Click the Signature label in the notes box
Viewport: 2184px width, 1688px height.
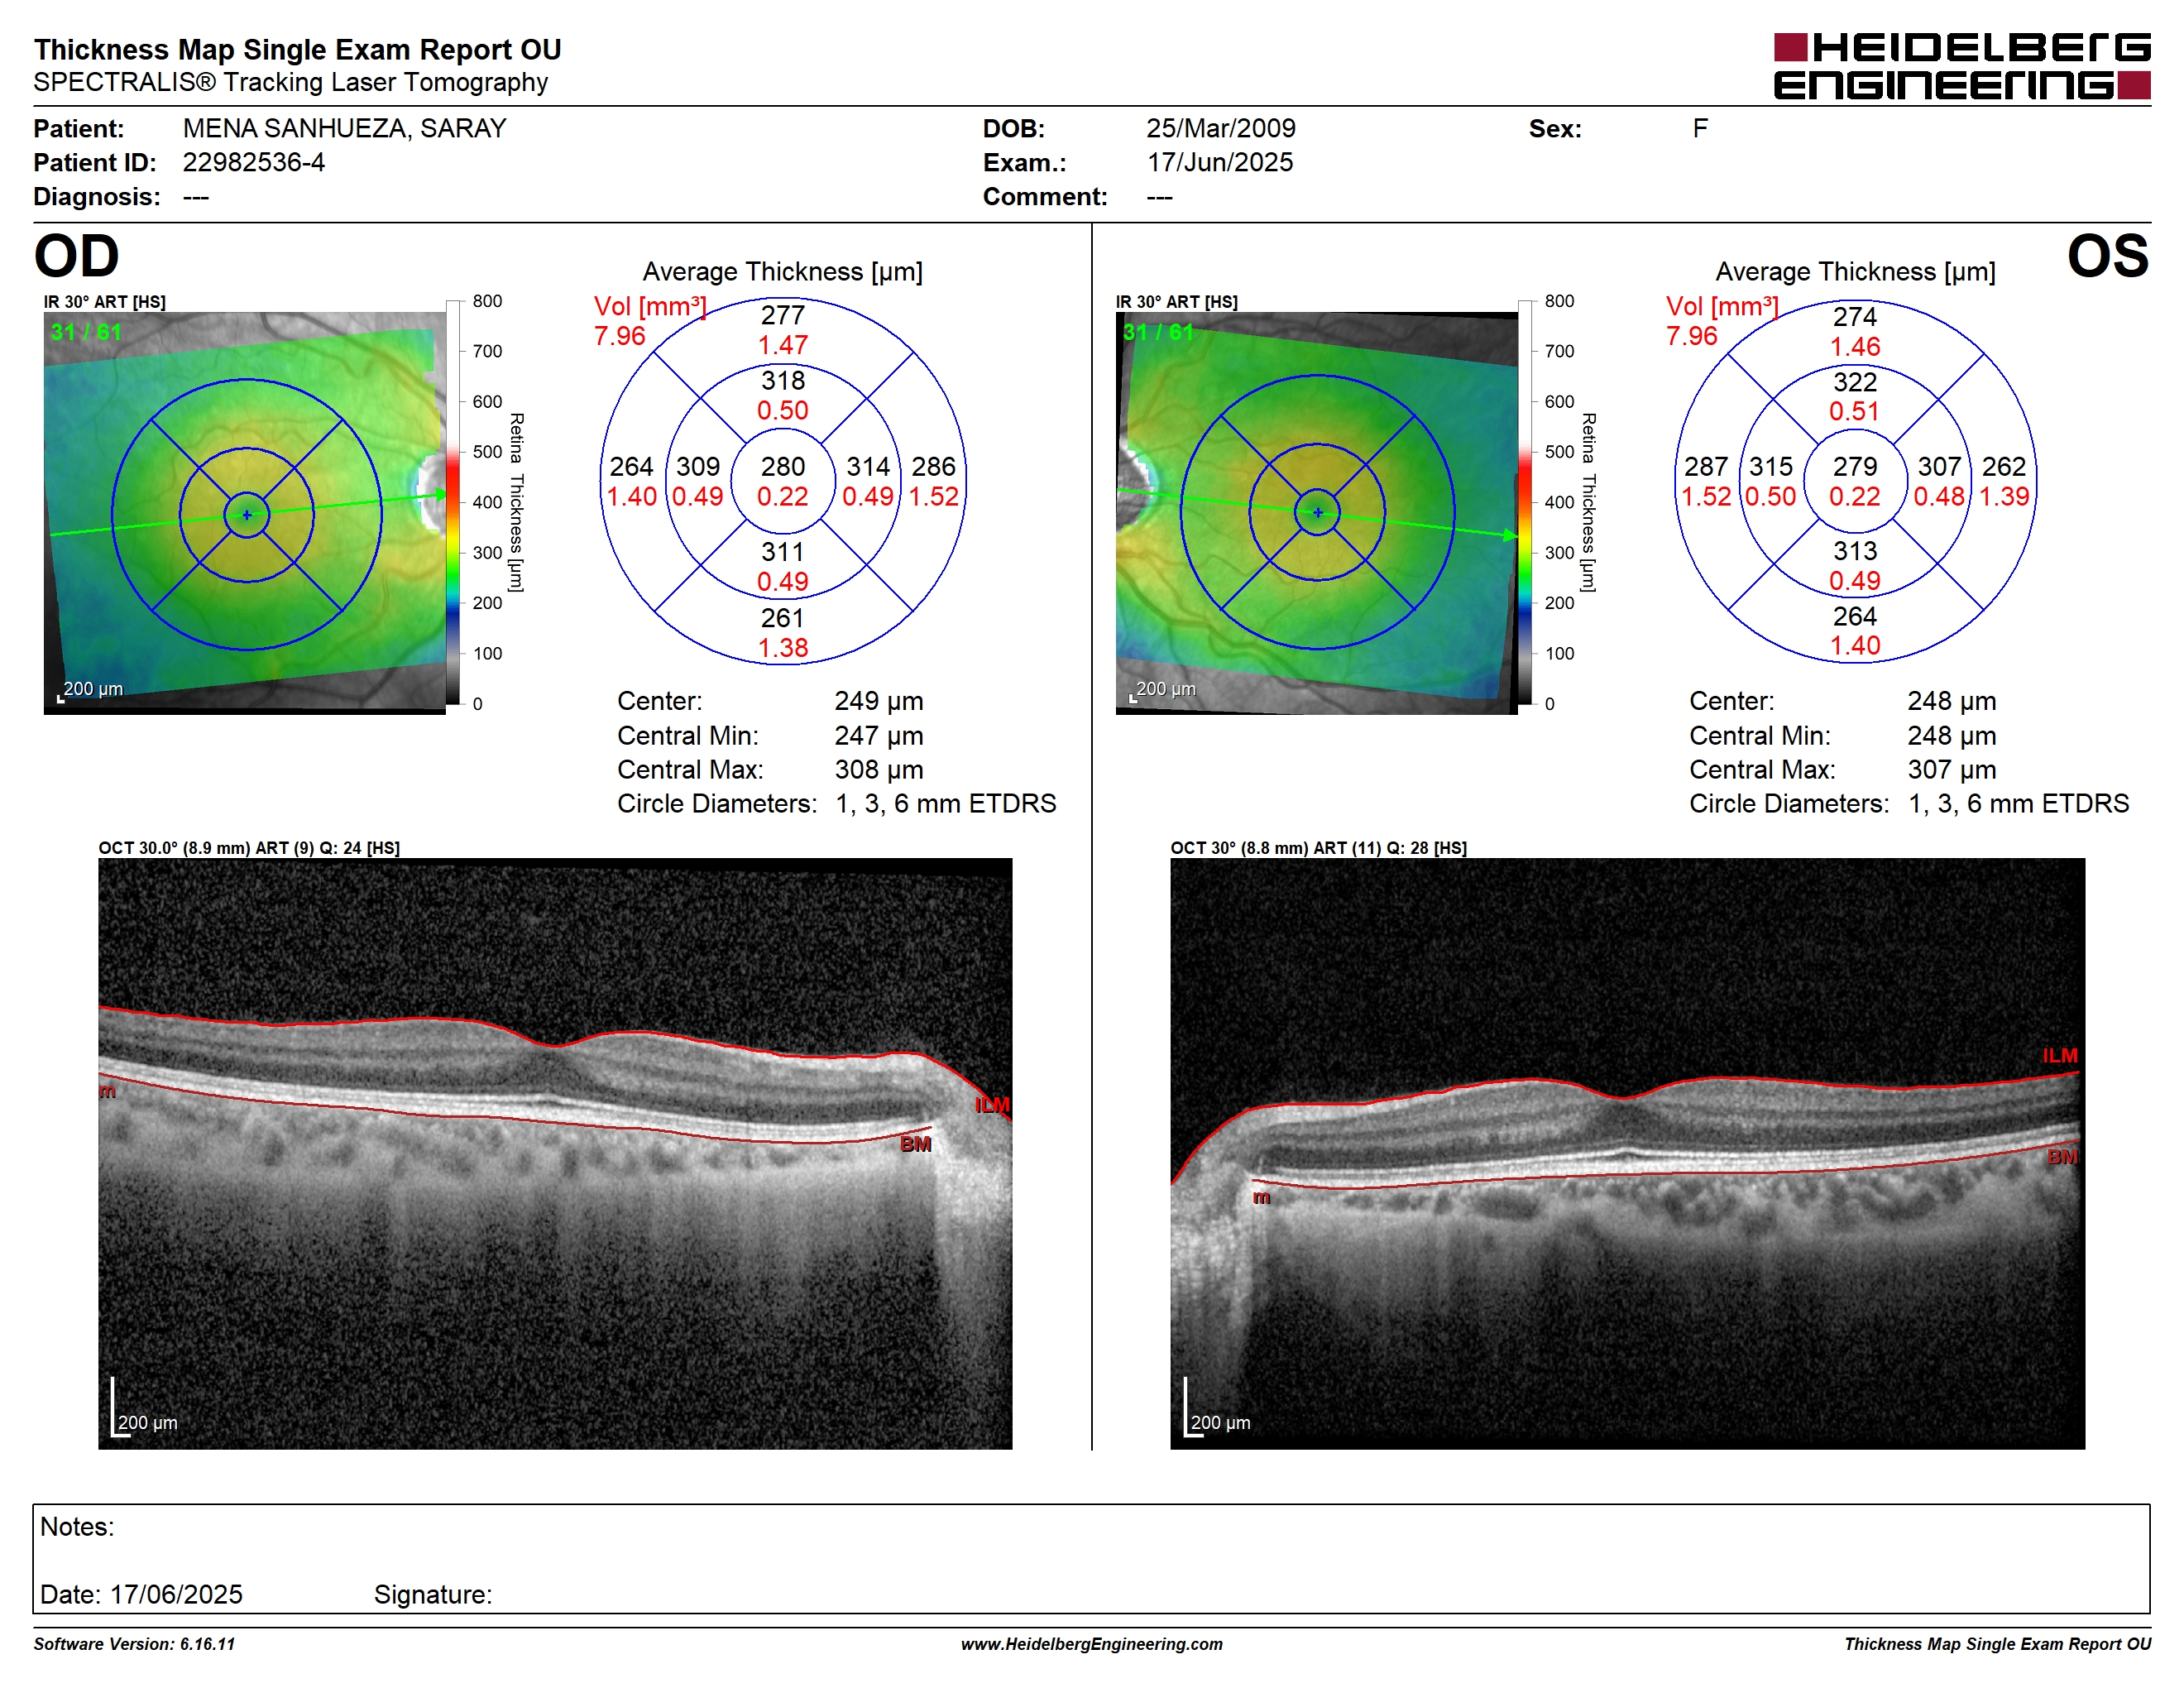tap(433, 1594)
